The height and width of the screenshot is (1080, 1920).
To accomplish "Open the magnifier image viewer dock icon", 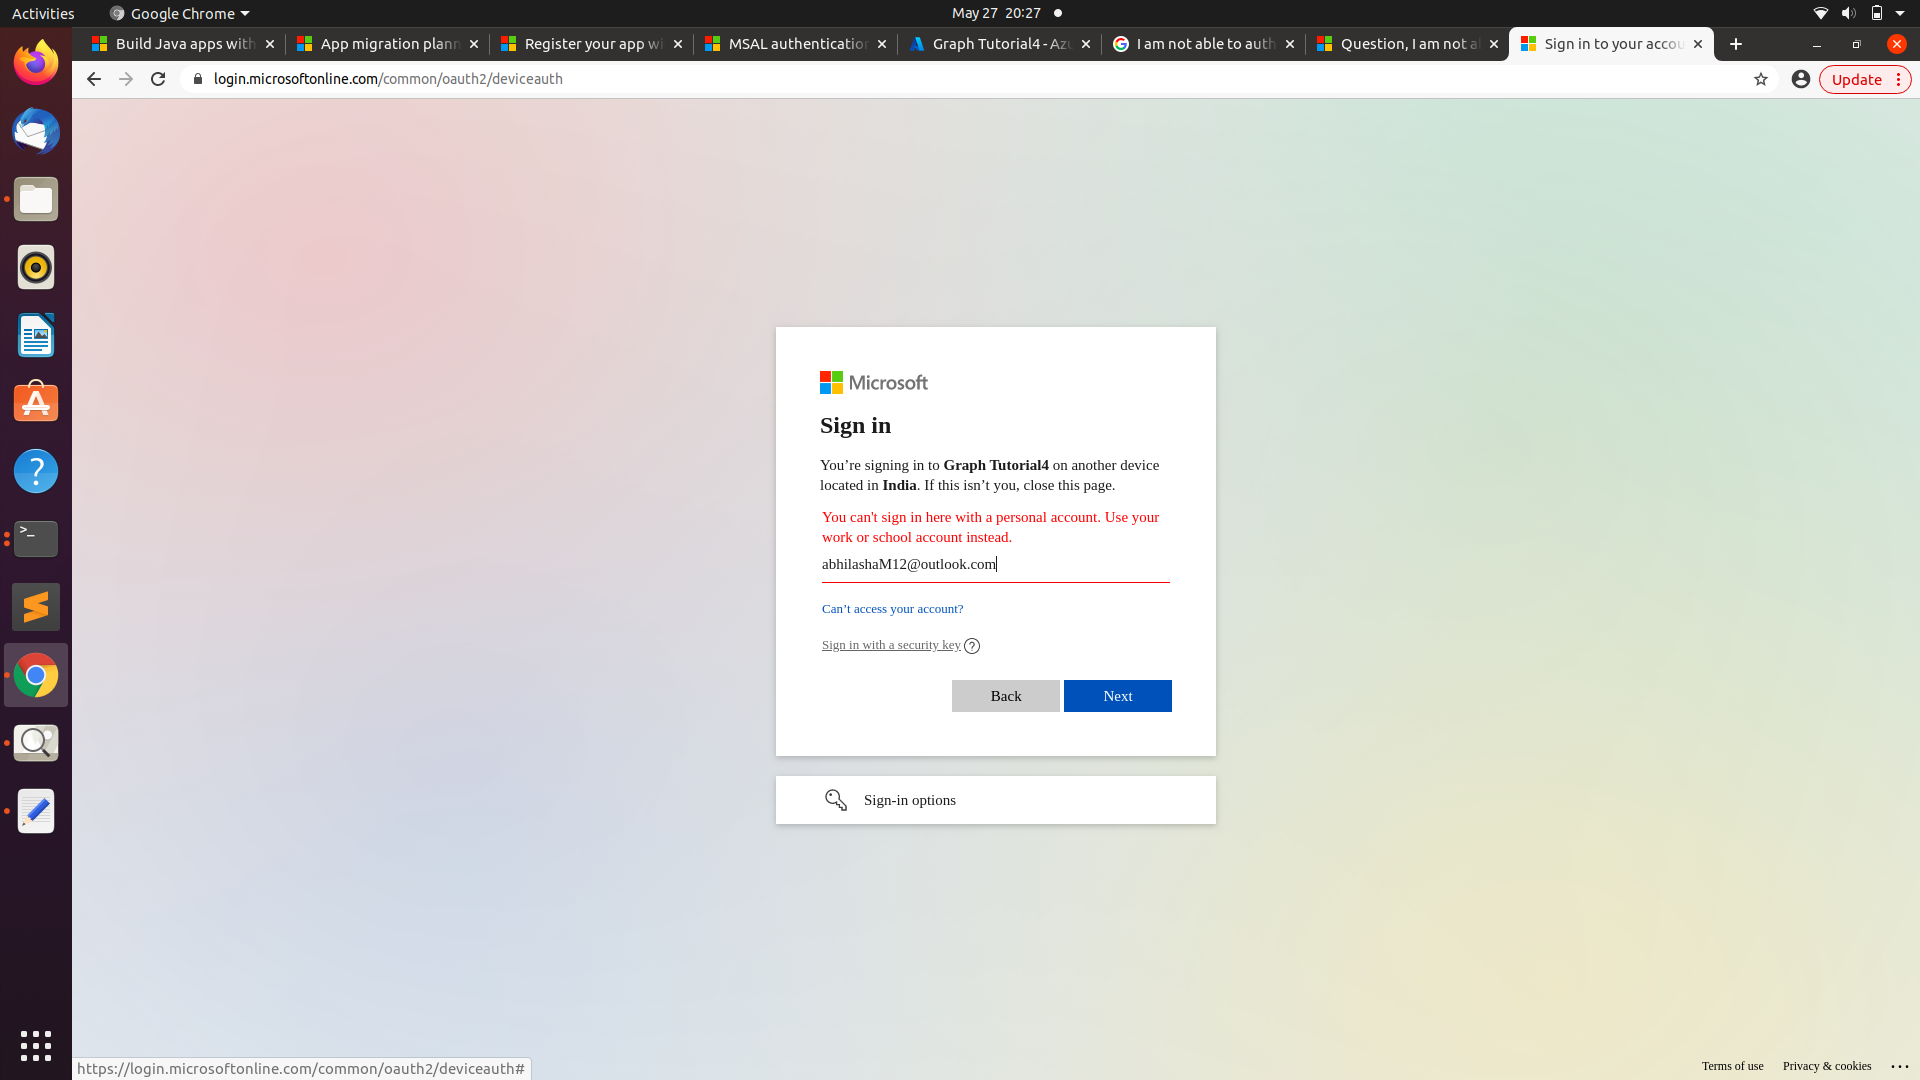I will [x=36, y=743].
